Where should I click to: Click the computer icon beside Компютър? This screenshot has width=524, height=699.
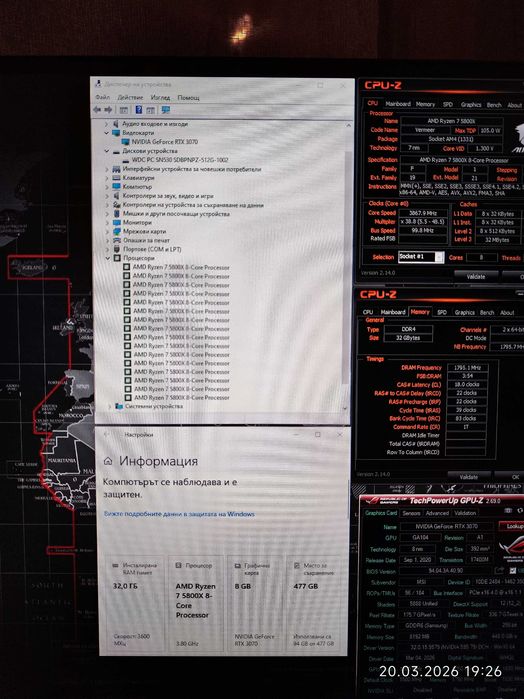coord(116,187)
